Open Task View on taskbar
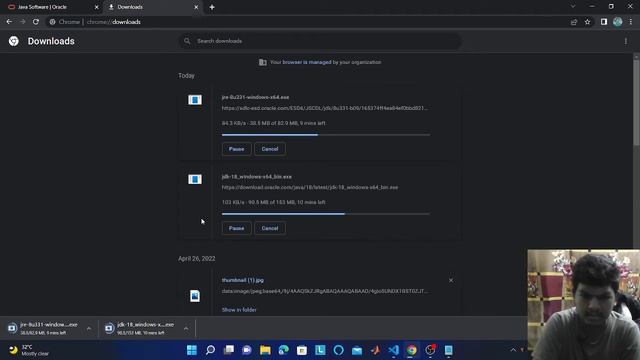This screenshot has height=360, width=640. point(229,350)
